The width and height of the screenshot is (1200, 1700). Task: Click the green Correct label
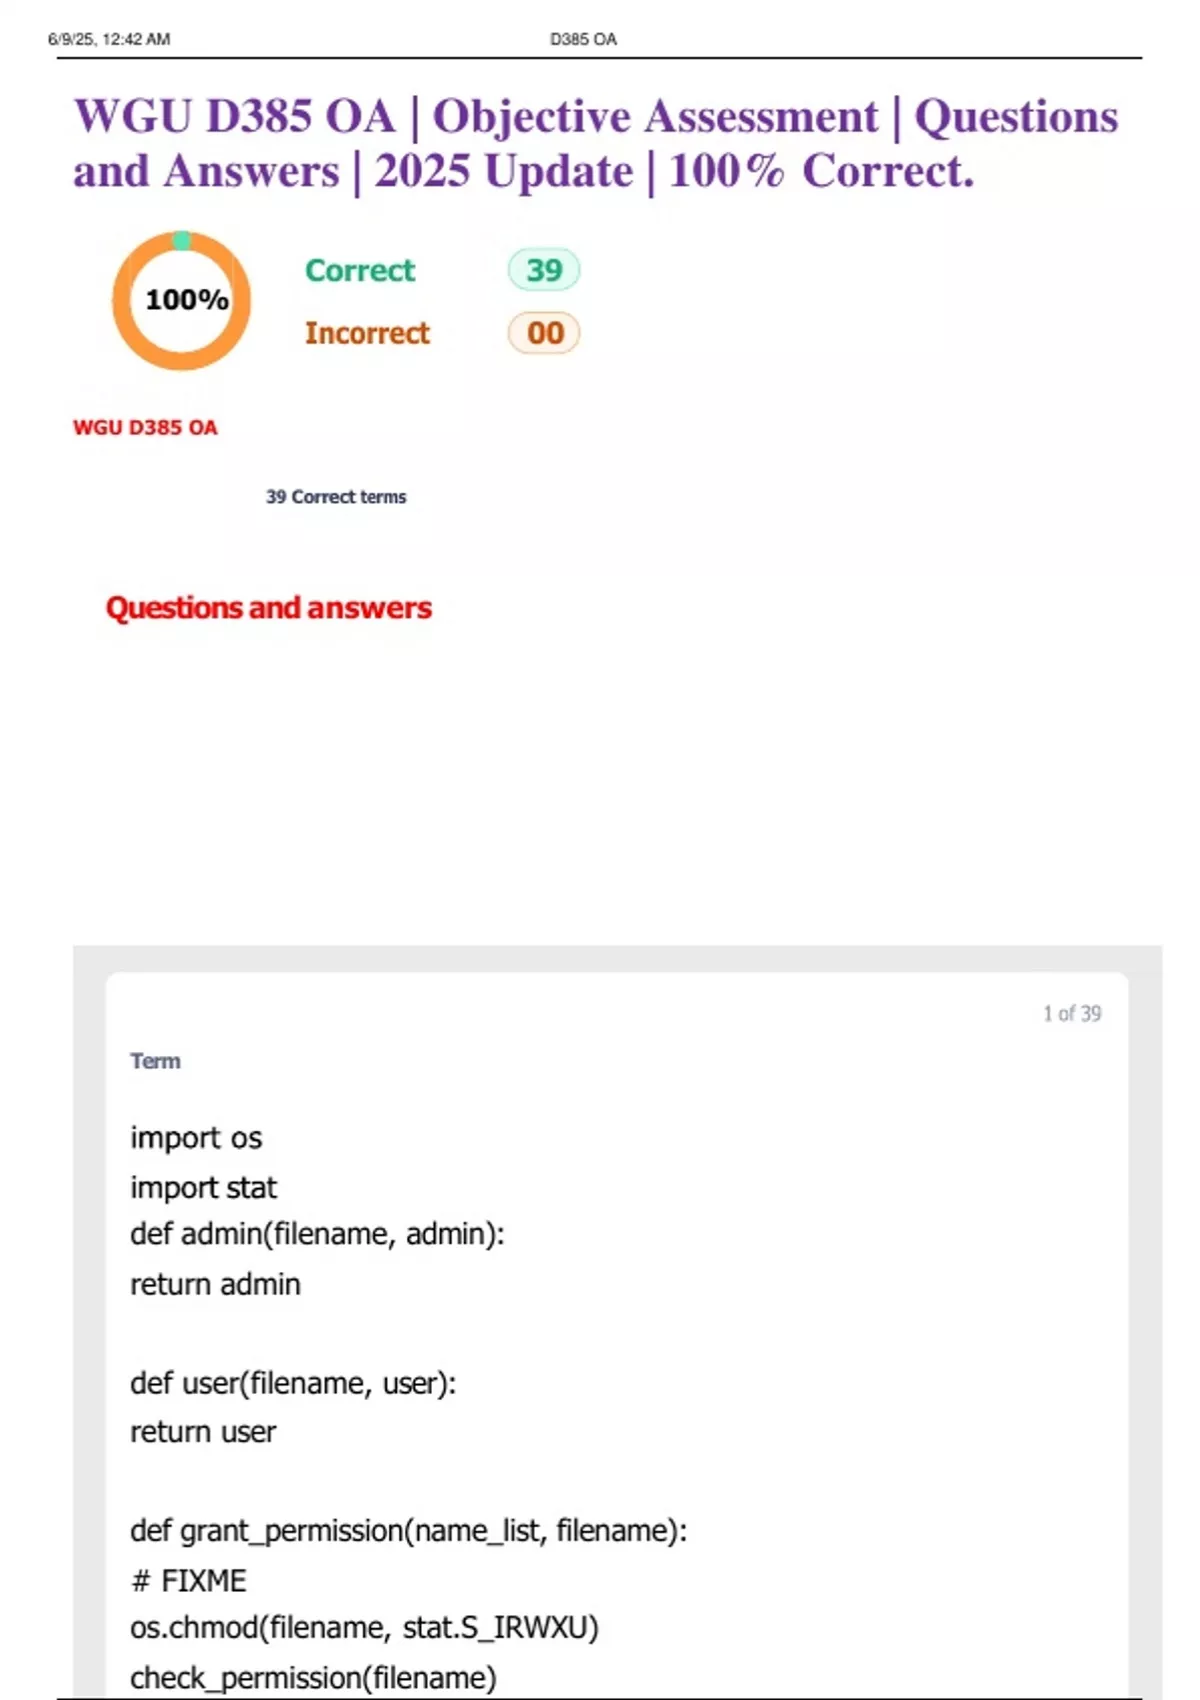pyautogui.click(x=360, y=271)
